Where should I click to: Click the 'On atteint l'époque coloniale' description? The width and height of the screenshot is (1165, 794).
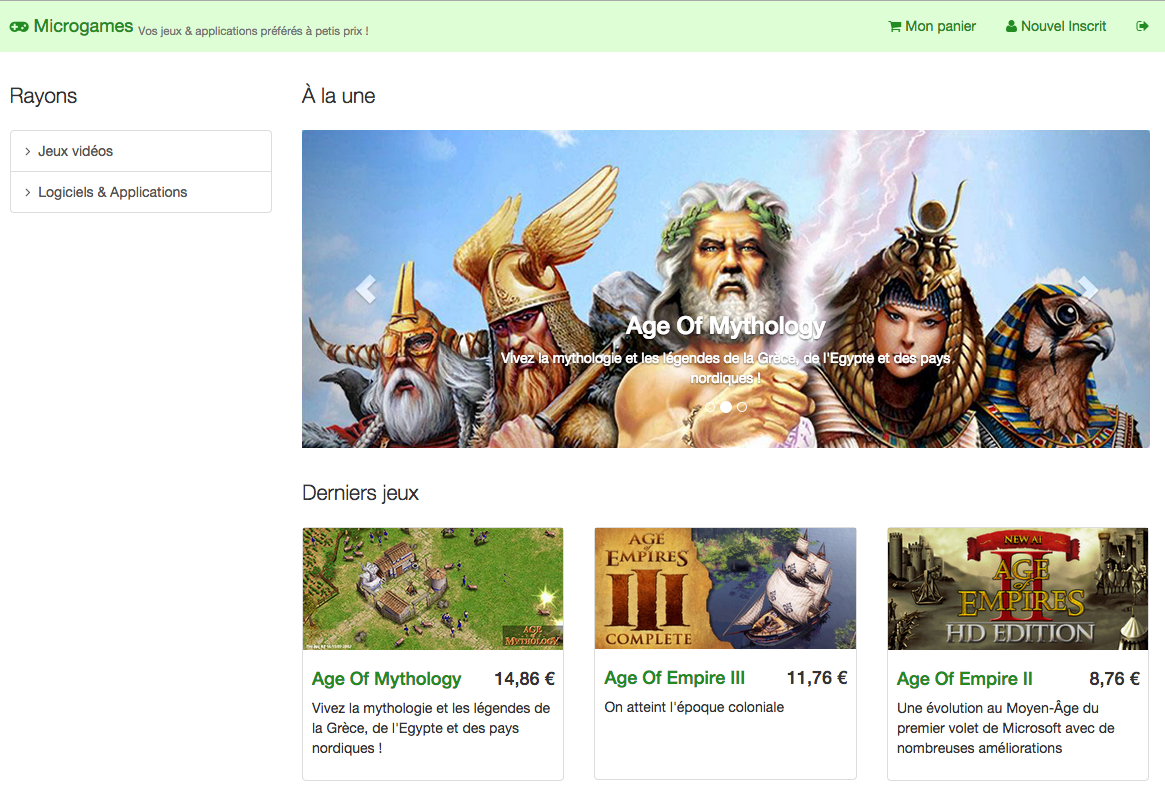694,707
